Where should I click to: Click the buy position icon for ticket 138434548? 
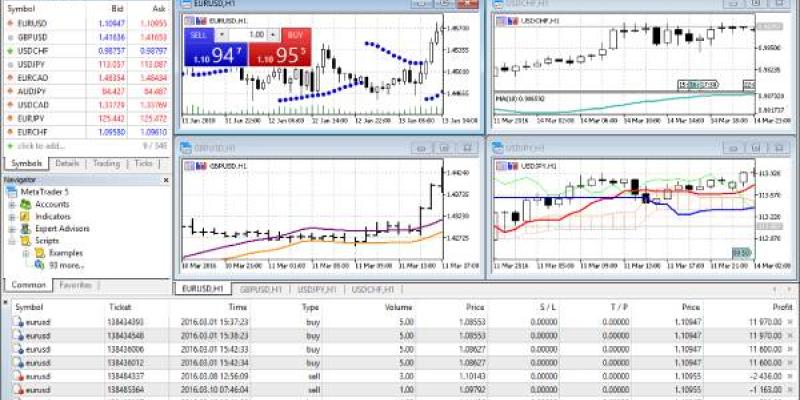tap(18, 336)
